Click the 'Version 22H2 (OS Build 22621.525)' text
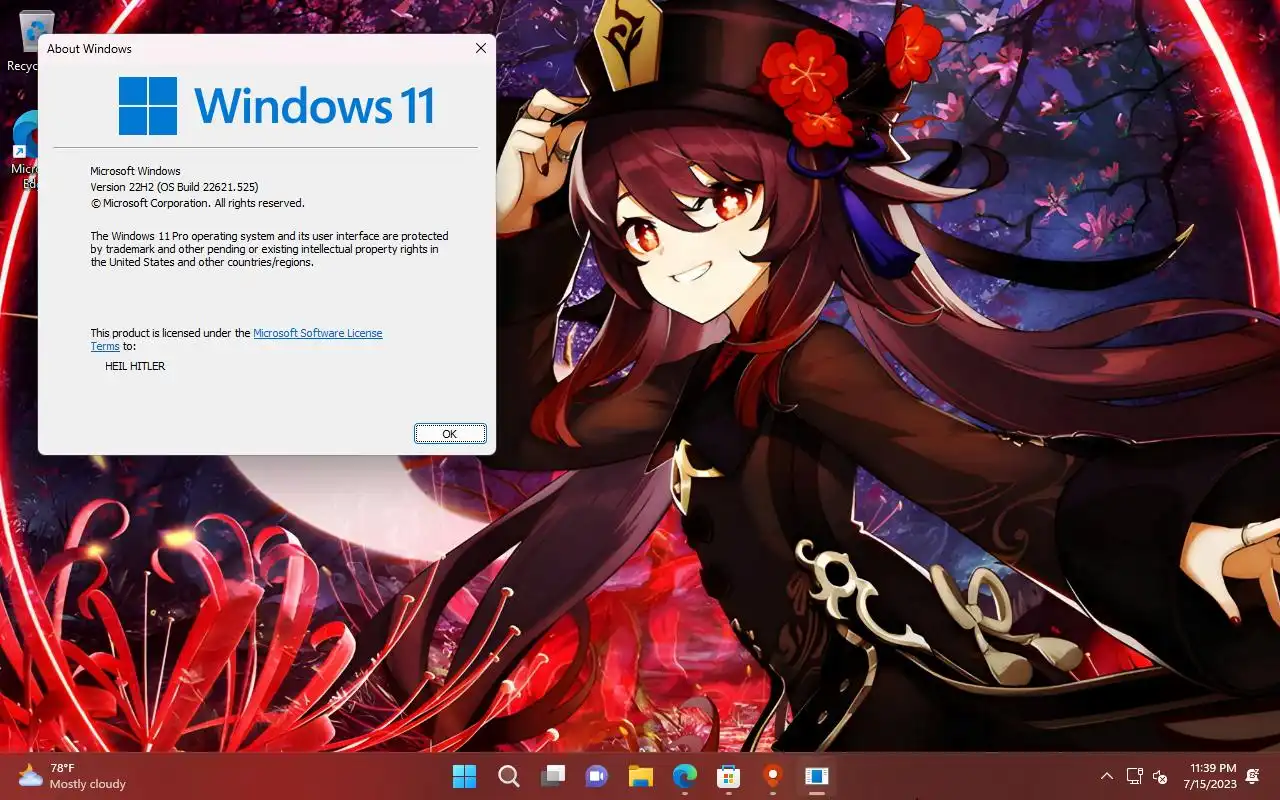Screen dimensions: 1280x800 [175, 187]
